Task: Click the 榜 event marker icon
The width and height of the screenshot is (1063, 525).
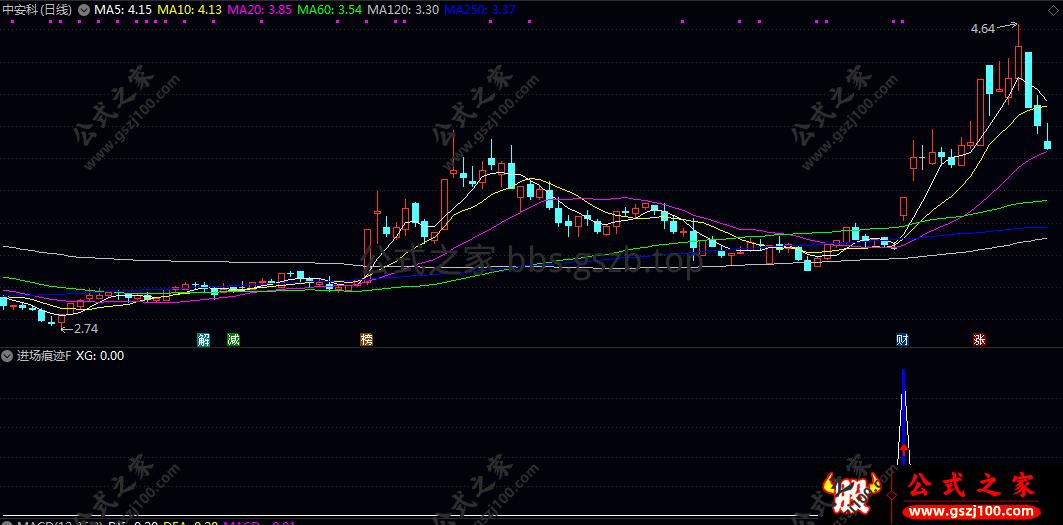Action: [x=367, y=339]
